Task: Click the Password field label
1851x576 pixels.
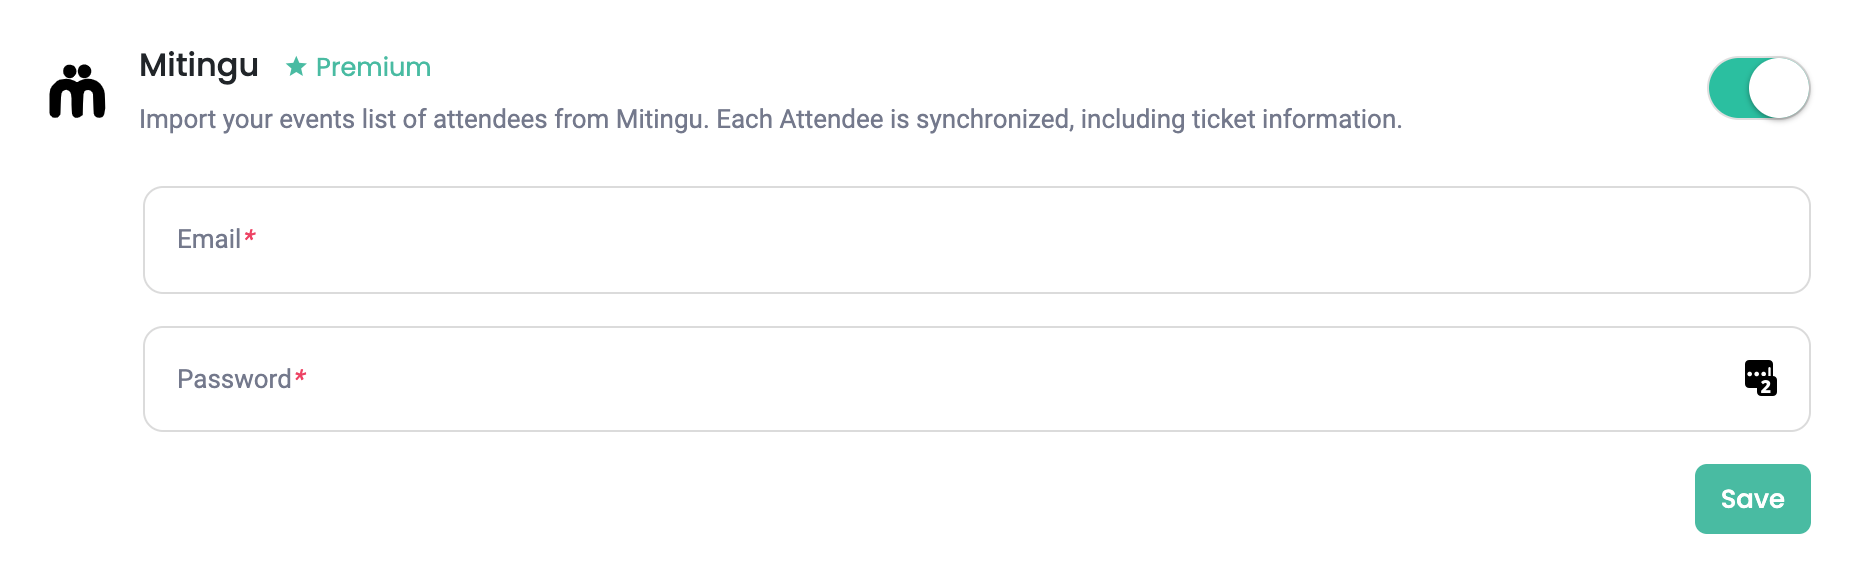Action: (234, 379)
